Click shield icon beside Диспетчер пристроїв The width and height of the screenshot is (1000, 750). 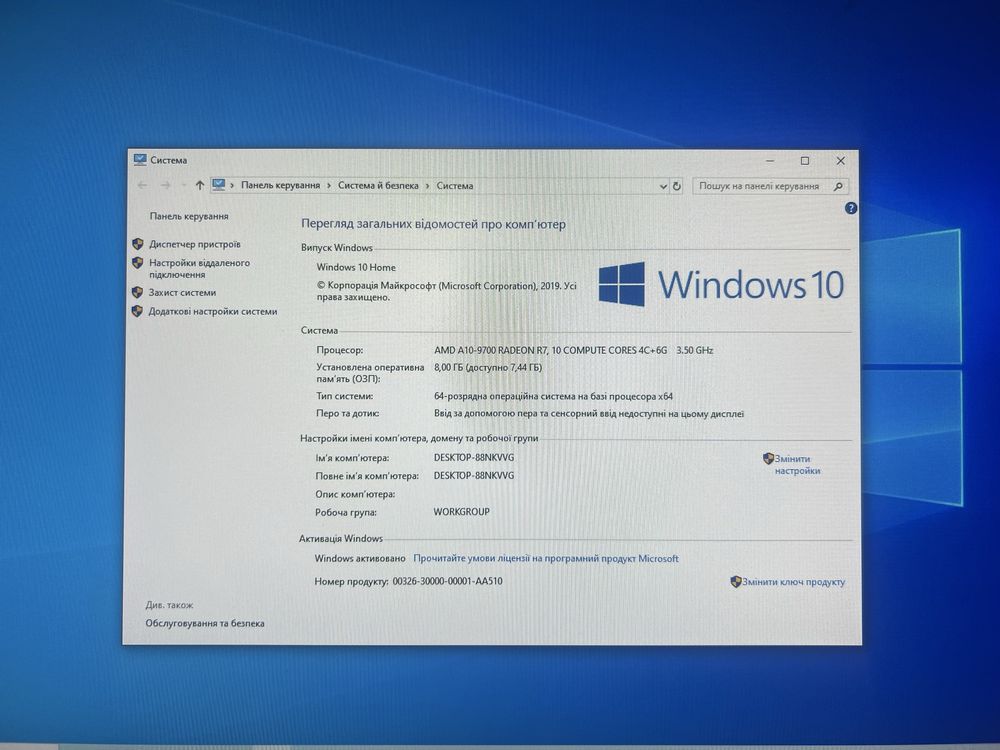pyautogui.click(x=138, y=244)
